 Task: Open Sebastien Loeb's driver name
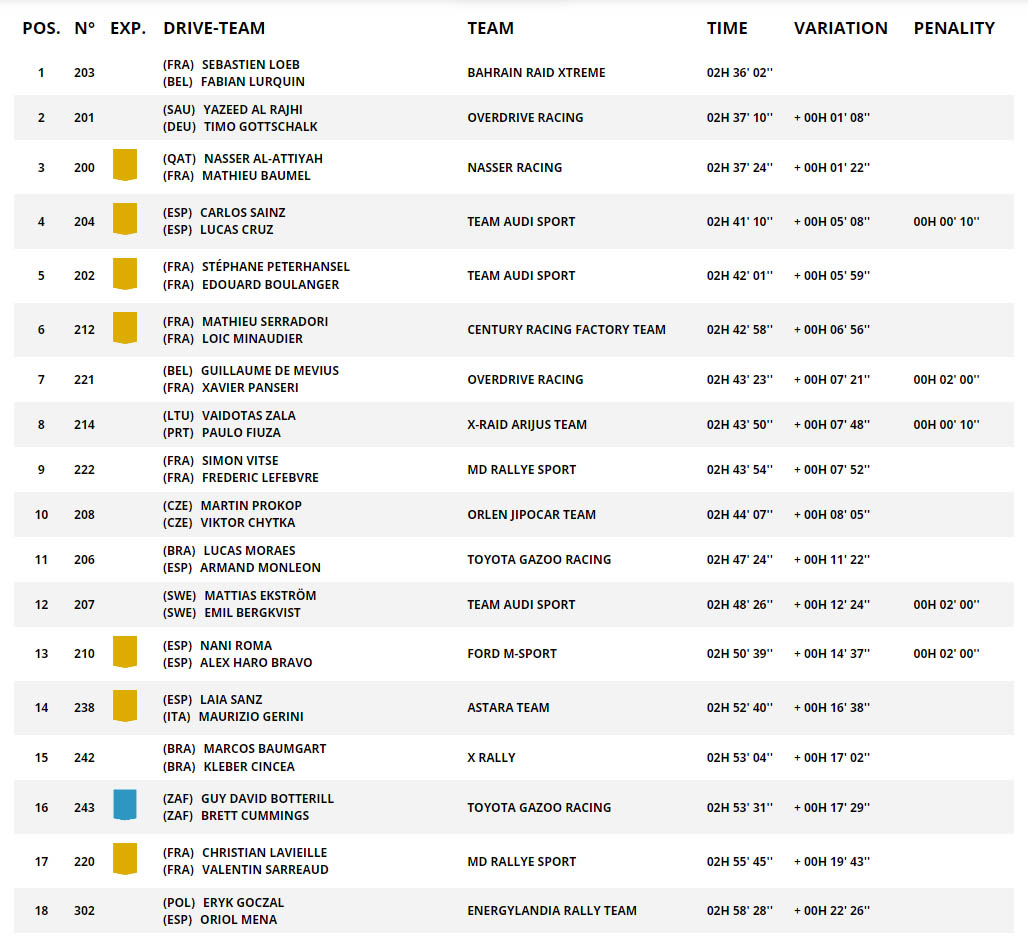click(250, 65)
